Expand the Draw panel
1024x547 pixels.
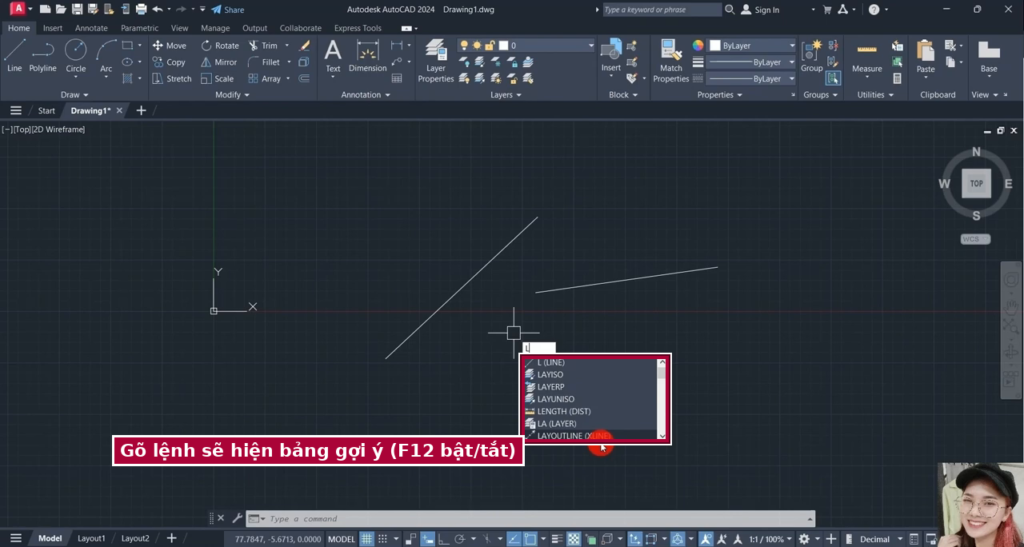coord(74,95)
